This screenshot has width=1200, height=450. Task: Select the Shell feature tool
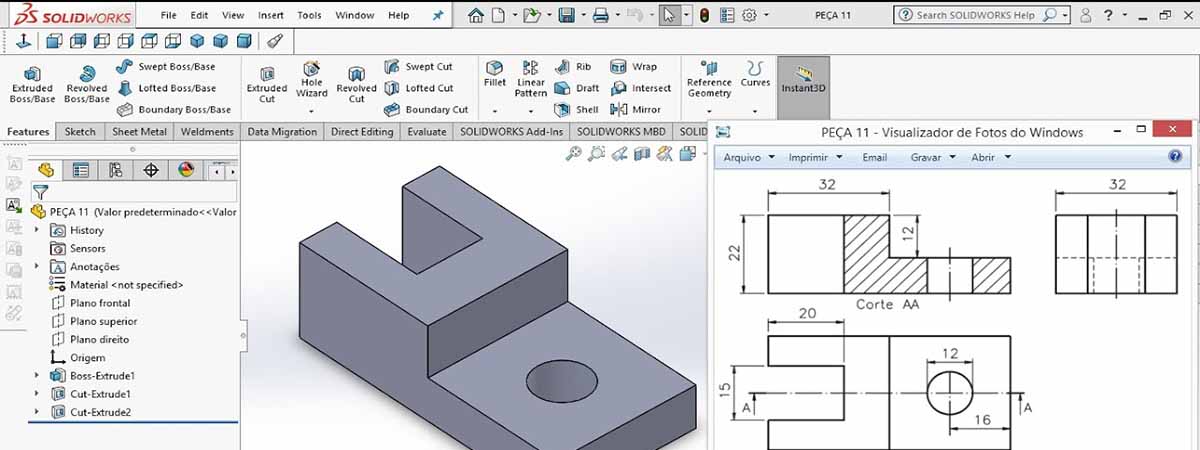pos(577,110)
